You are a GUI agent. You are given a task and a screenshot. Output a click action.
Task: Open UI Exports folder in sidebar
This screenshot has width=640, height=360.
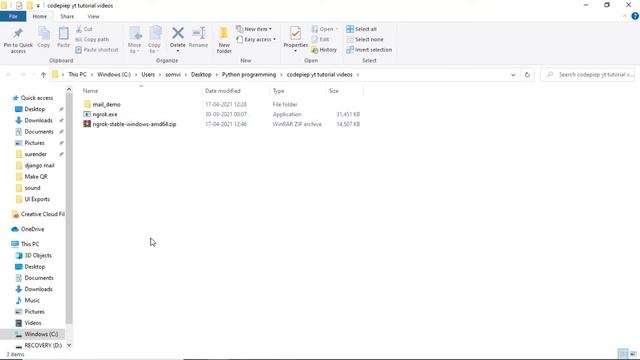pos(37,199)
